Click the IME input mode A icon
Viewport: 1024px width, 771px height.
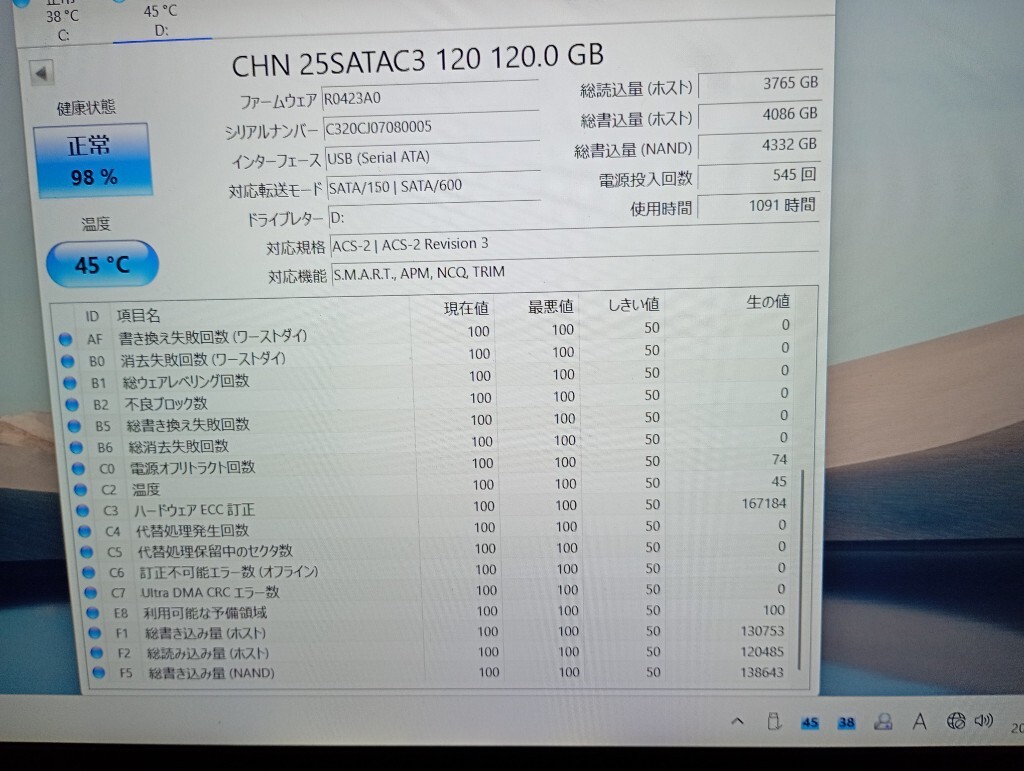(x=920, y=721)
